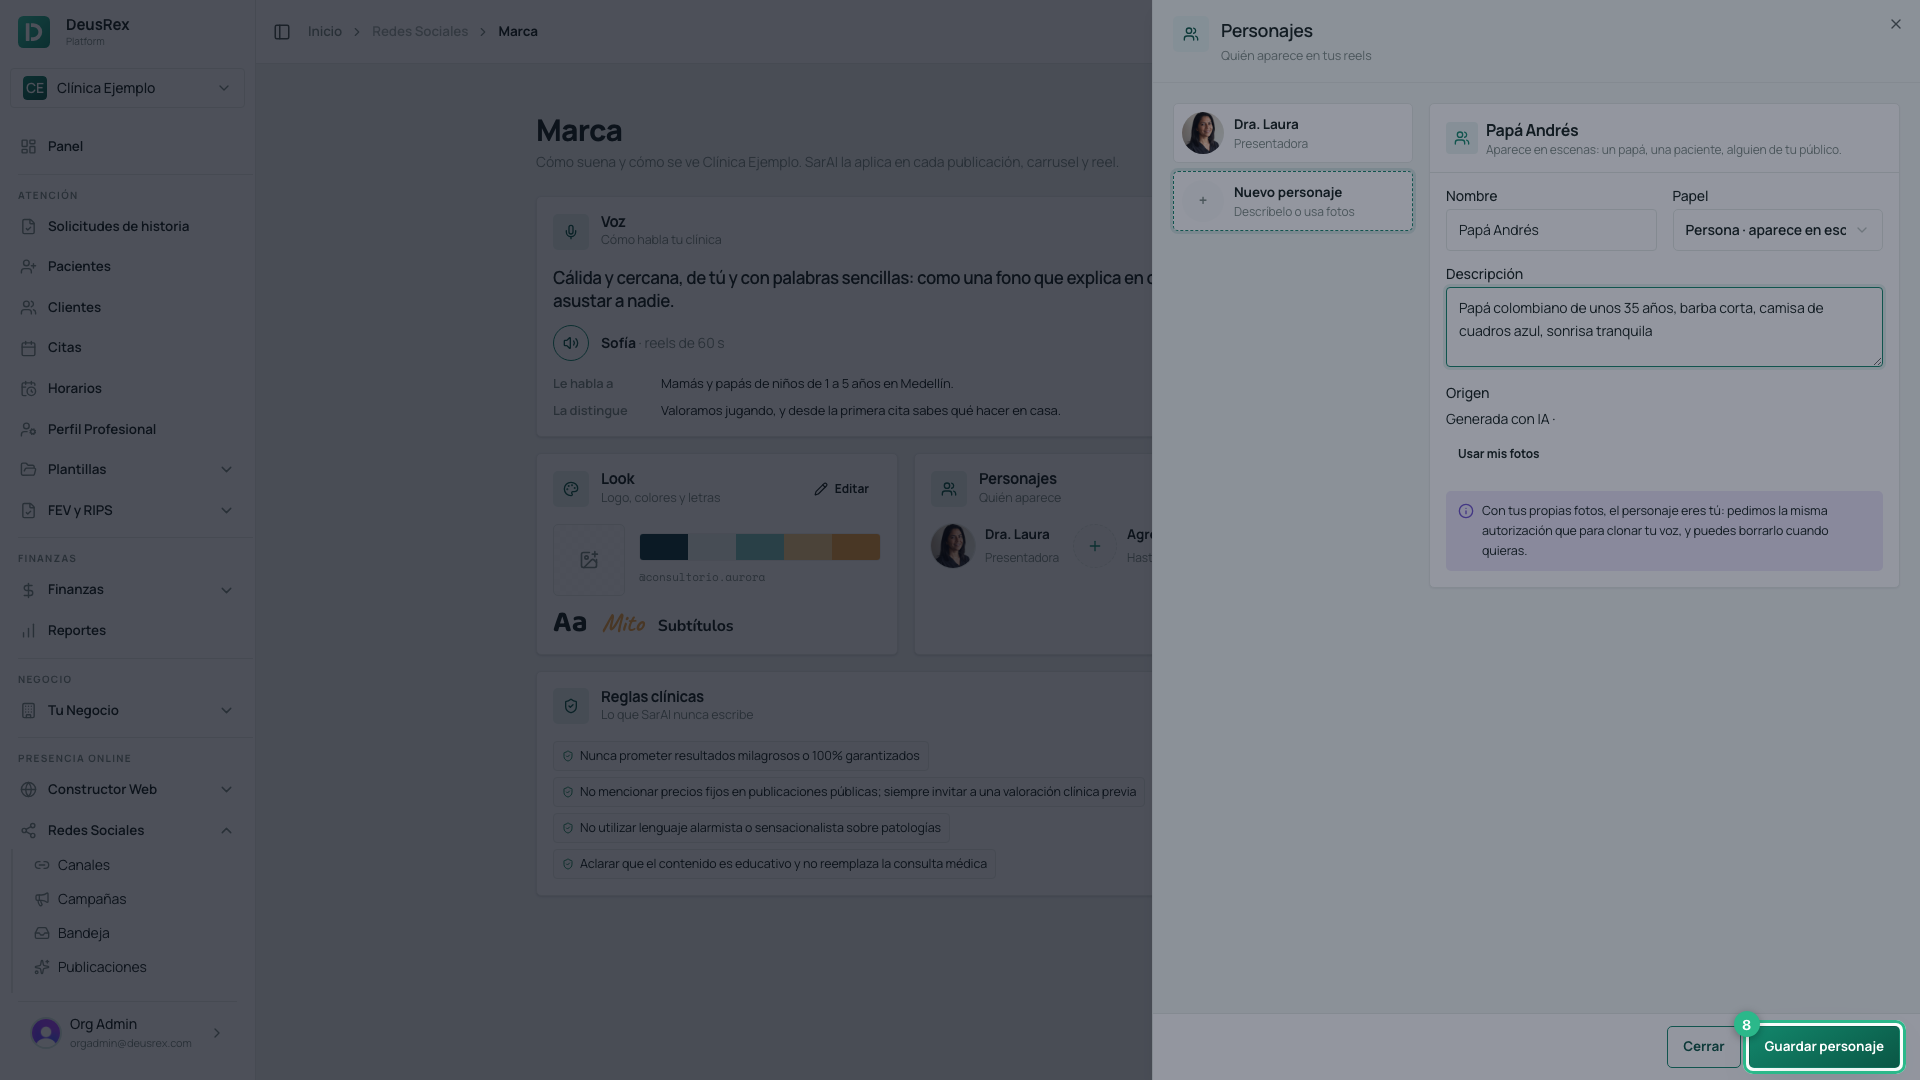Open Citas calendar item
1920x1080 pixels.
pos(127,347)
